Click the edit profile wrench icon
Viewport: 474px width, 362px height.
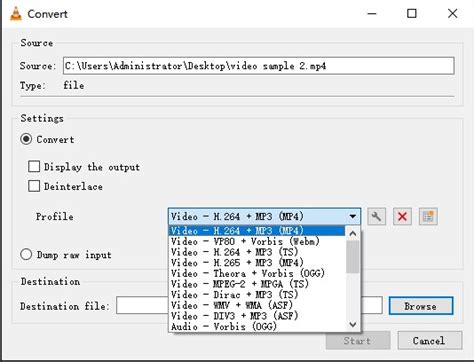coord(376,217)
